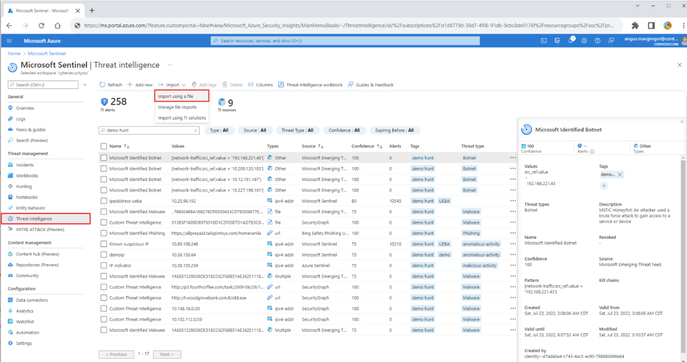Viewport: 687px width, 362px height.
Task: Open Workbooks in the sidebar
Action: (27, 176)
